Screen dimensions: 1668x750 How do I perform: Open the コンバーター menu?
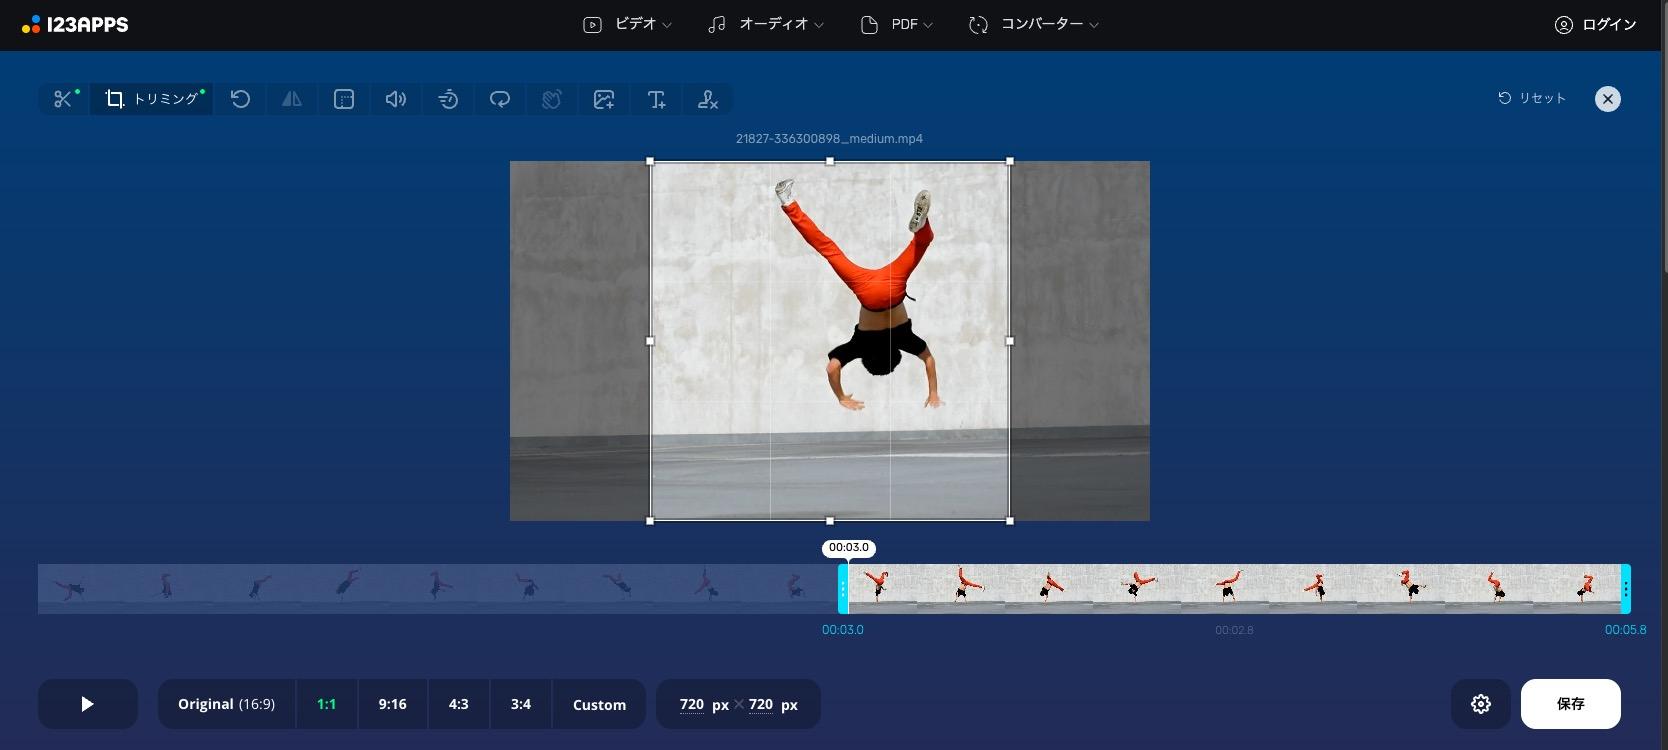[1034, 25]
